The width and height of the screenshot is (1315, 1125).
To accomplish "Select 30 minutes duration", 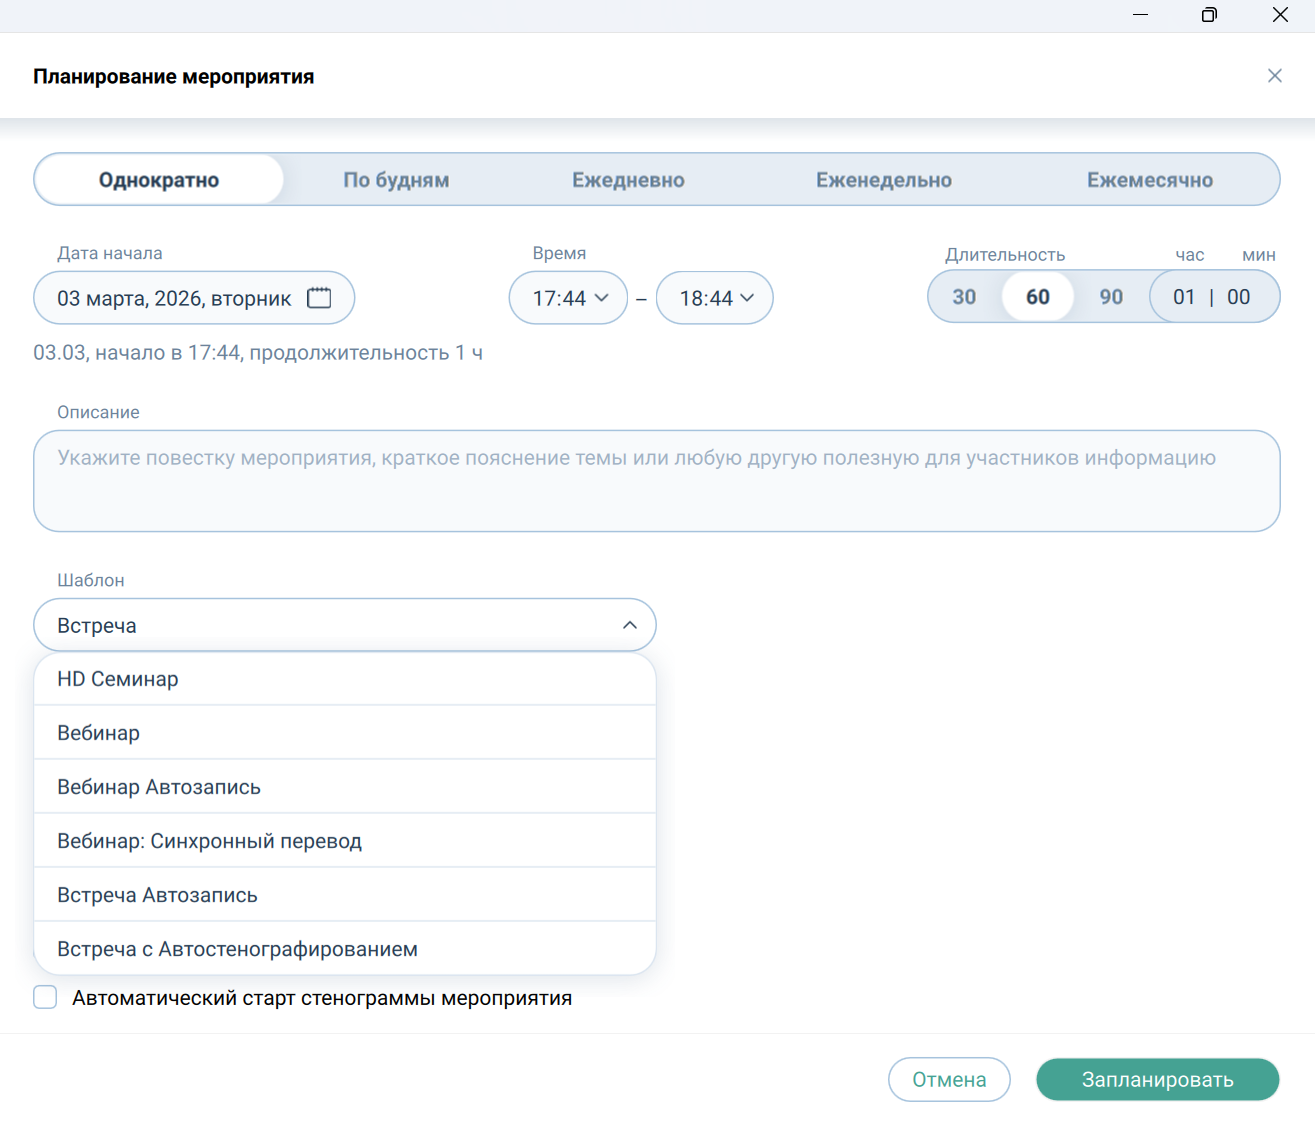I will click(x=964, y=297).
